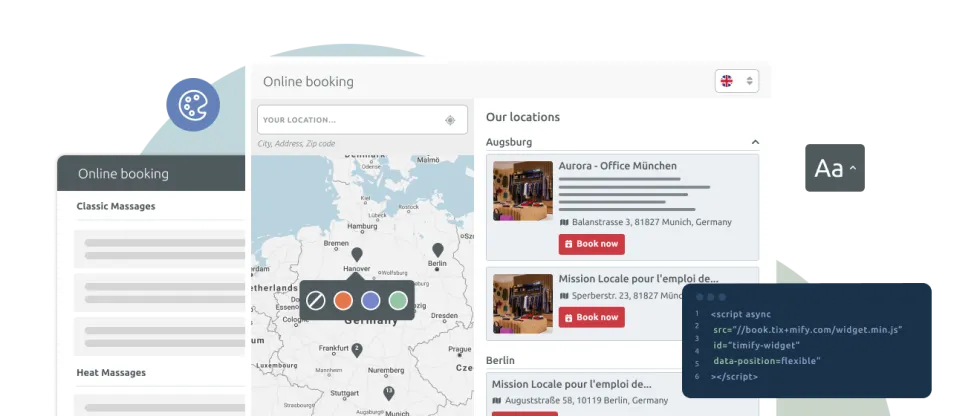This screenshot has height=416, width=977.
Task: Click the Berlin section heading
Action: [500, 361]
